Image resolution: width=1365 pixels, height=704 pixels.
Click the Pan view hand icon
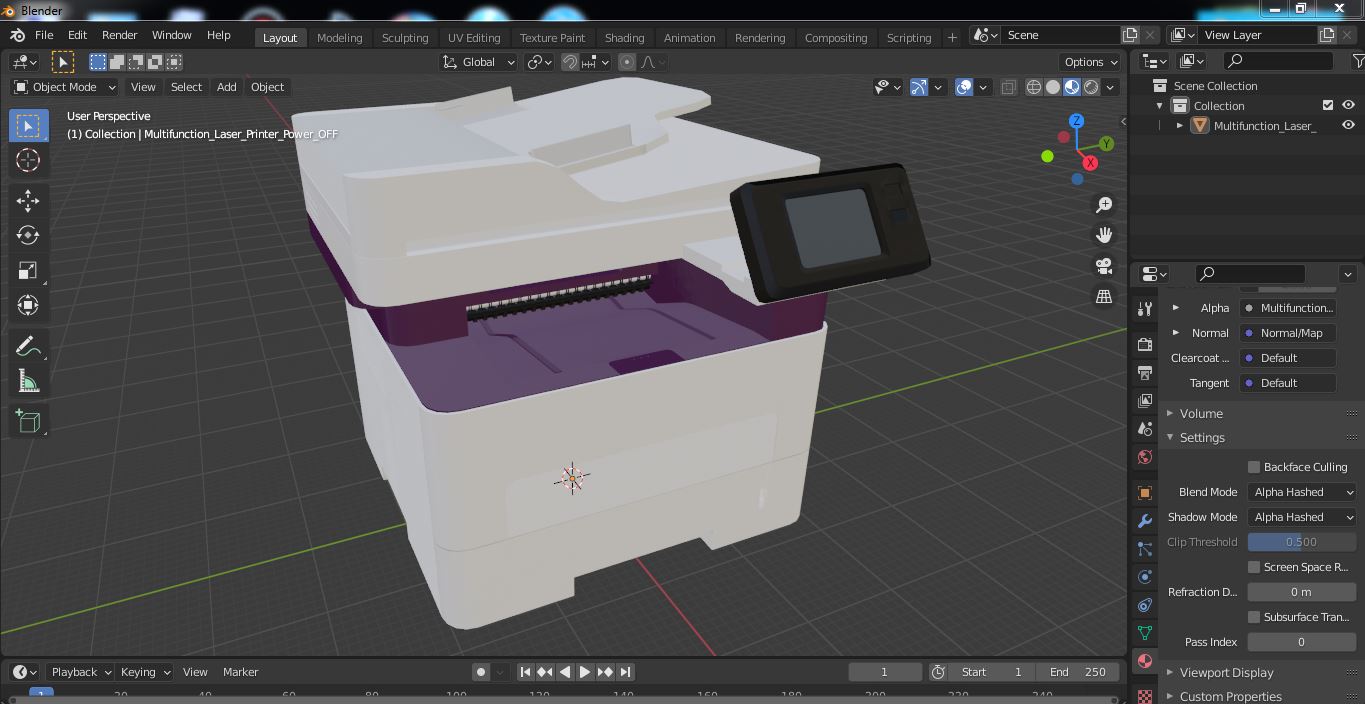pyautogui.click(x=1104, y=235)
